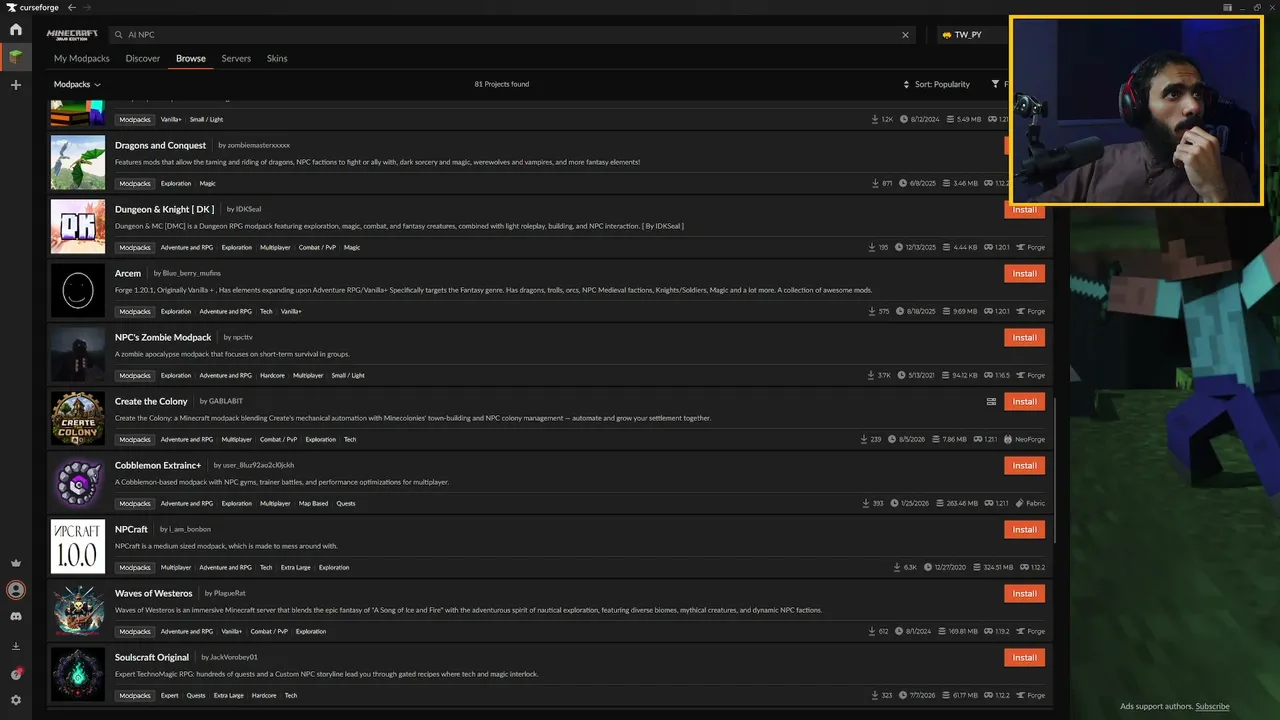Screen dimensions: 1280x720
Task: Open the Skins tab
Action: (277, 58)
